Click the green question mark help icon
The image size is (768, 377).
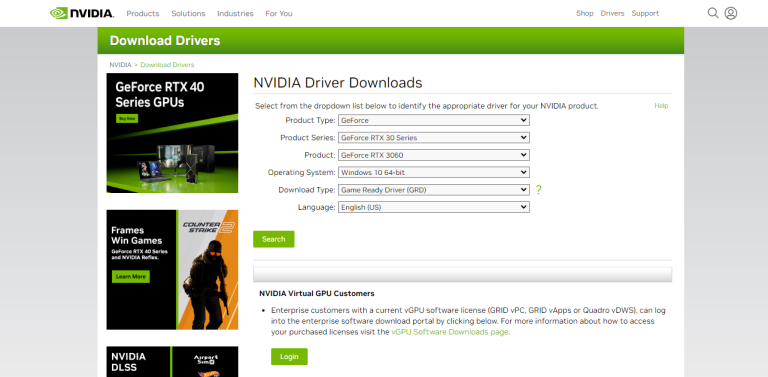click(538, 190)
